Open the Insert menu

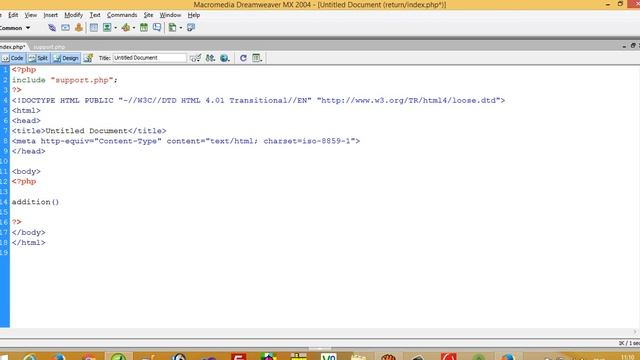click(x=51, y=15)
